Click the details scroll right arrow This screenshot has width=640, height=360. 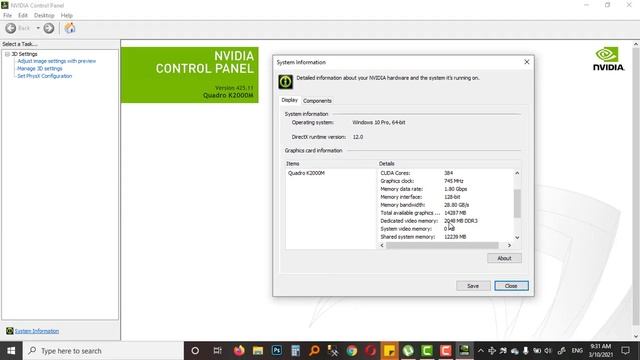tap(509, 245)
